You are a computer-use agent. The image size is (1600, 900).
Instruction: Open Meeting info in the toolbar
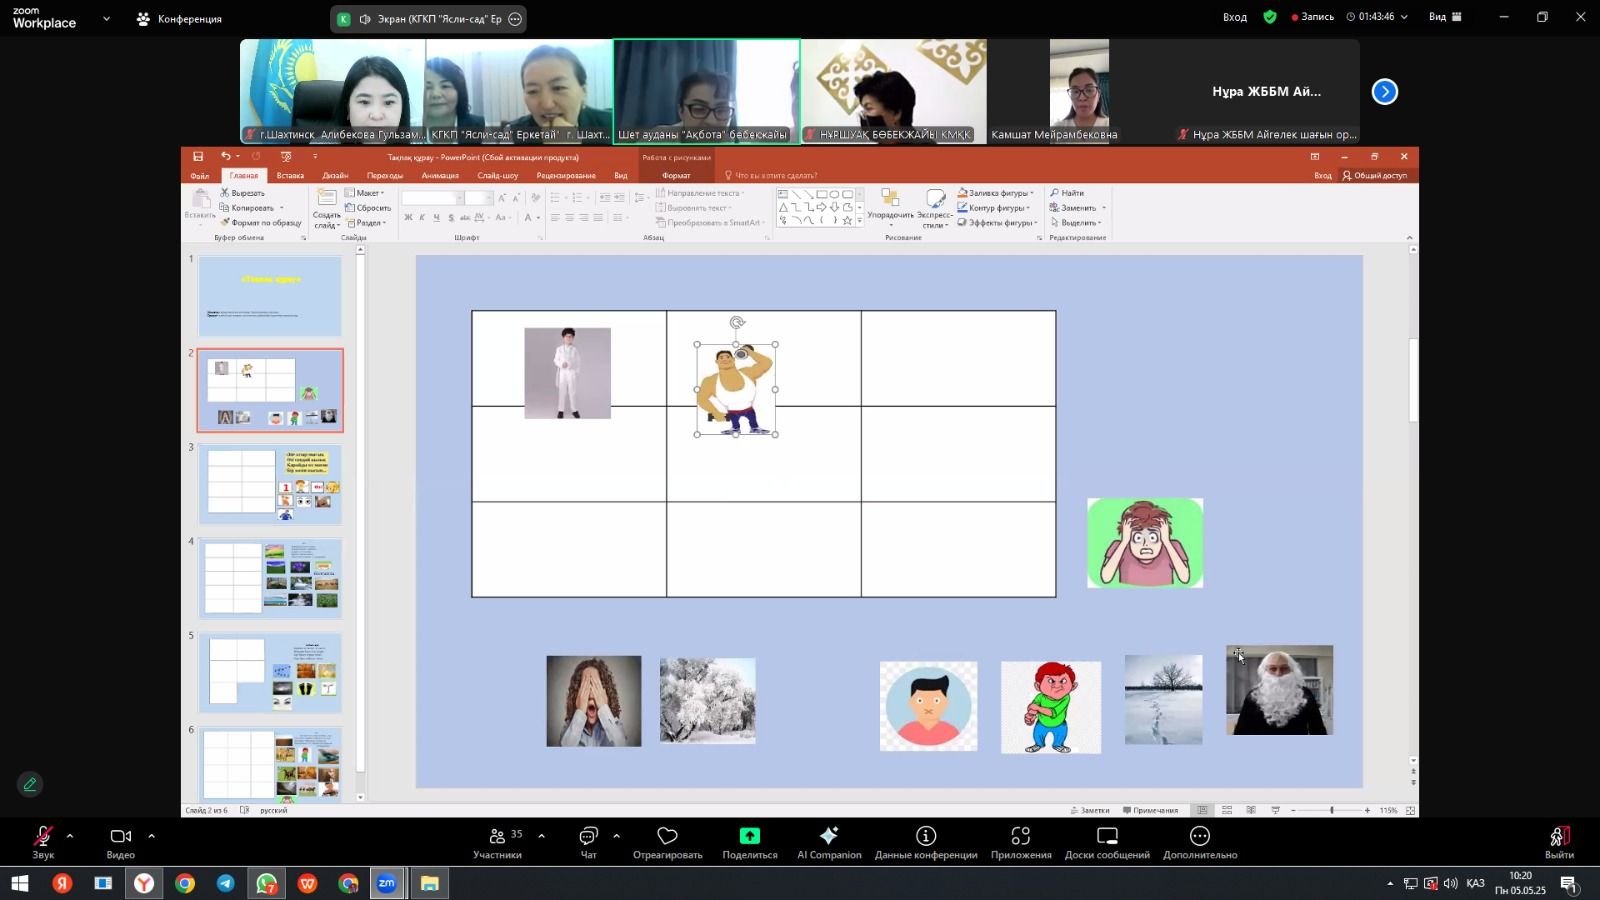point(925,841)
